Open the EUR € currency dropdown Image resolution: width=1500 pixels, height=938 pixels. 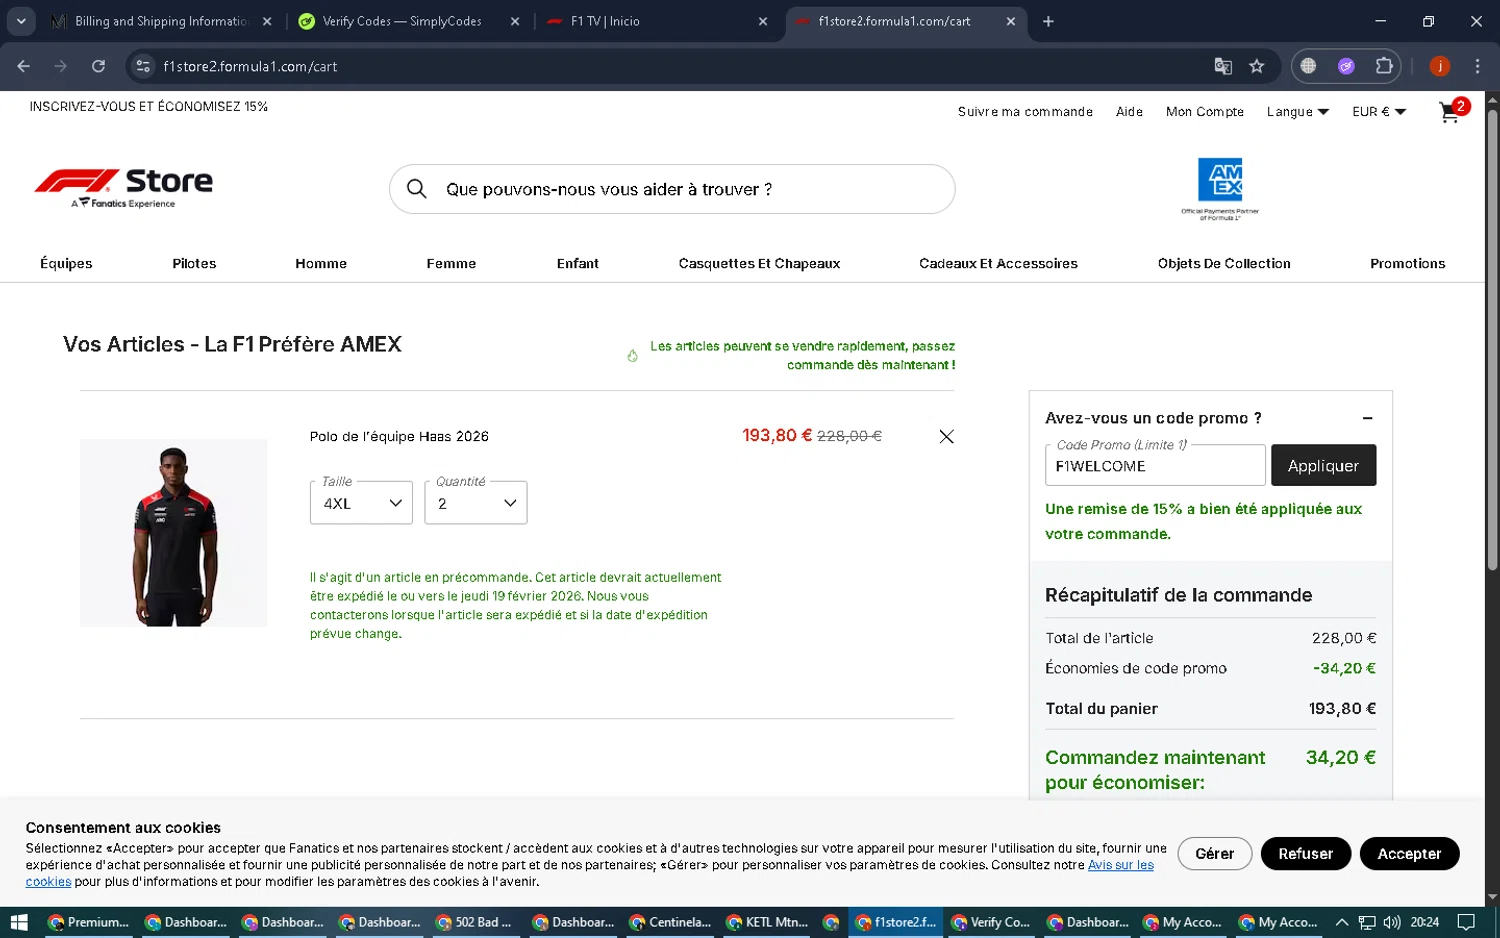1379,112
